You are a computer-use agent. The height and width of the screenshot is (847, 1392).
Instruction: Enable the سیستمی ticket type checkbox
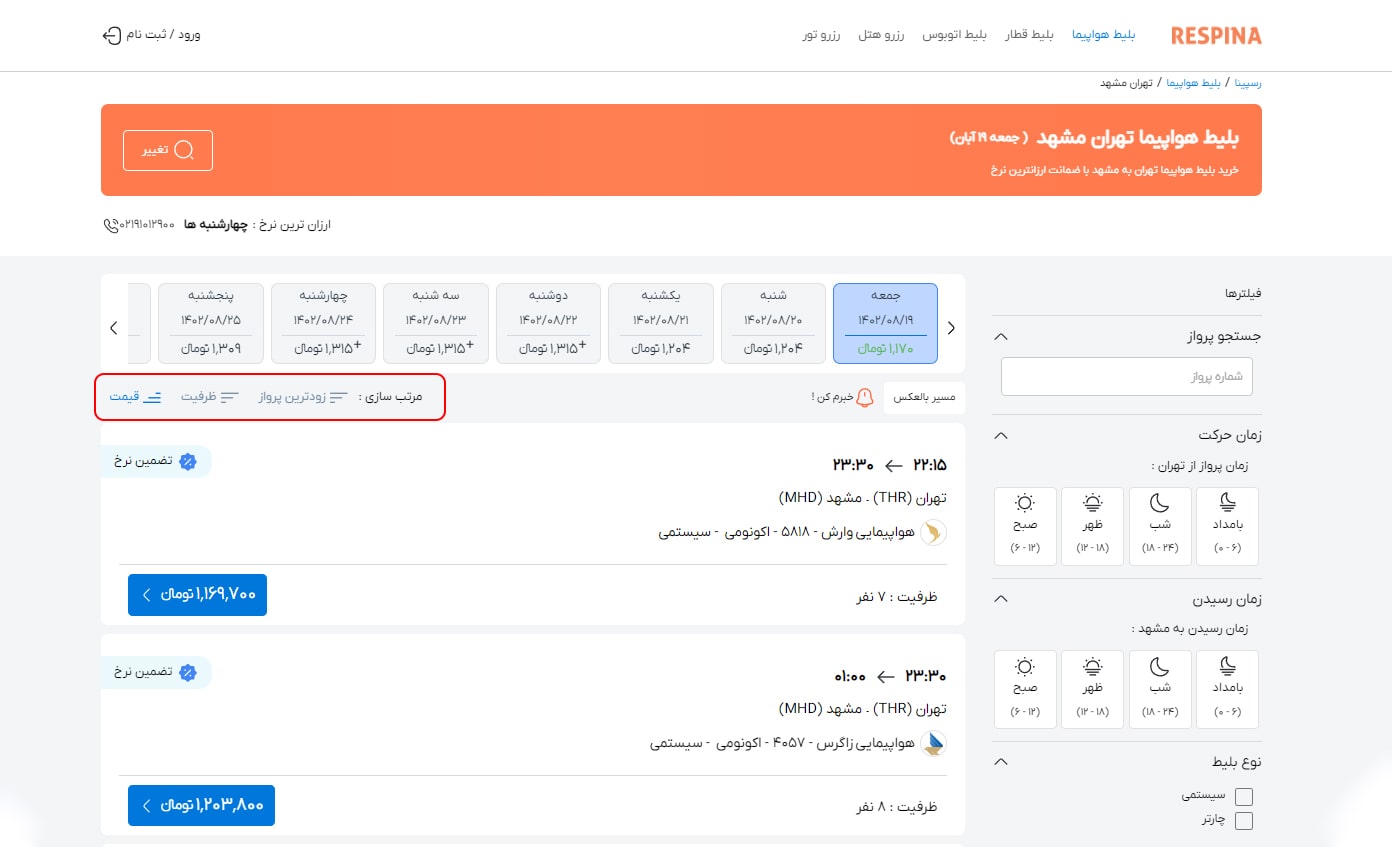tap(1243, 796)
